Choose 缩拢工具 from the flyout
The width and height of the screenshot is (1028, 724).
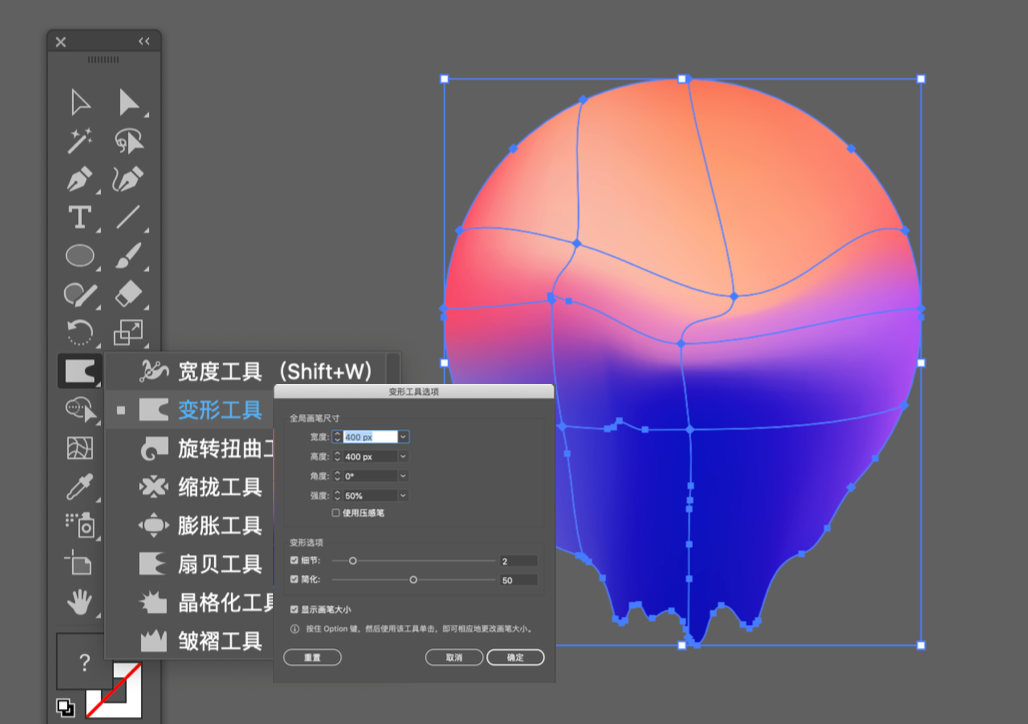pyautogui.click(x=190, y=487)
